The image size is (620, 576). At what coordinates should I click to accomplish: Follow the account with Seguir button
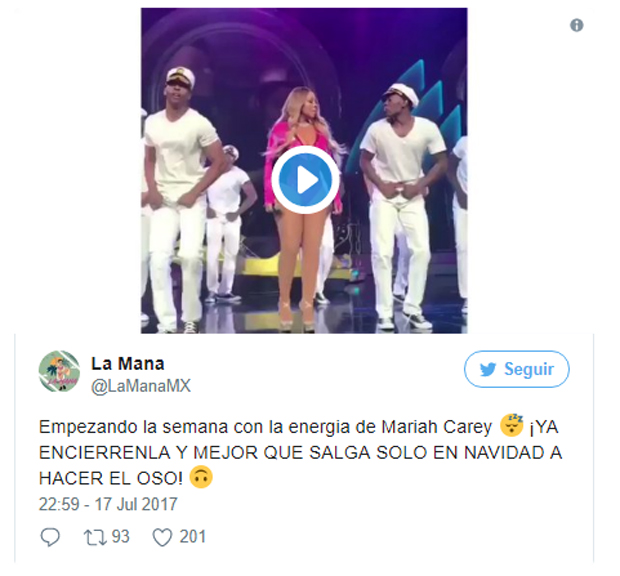point(517,369)
